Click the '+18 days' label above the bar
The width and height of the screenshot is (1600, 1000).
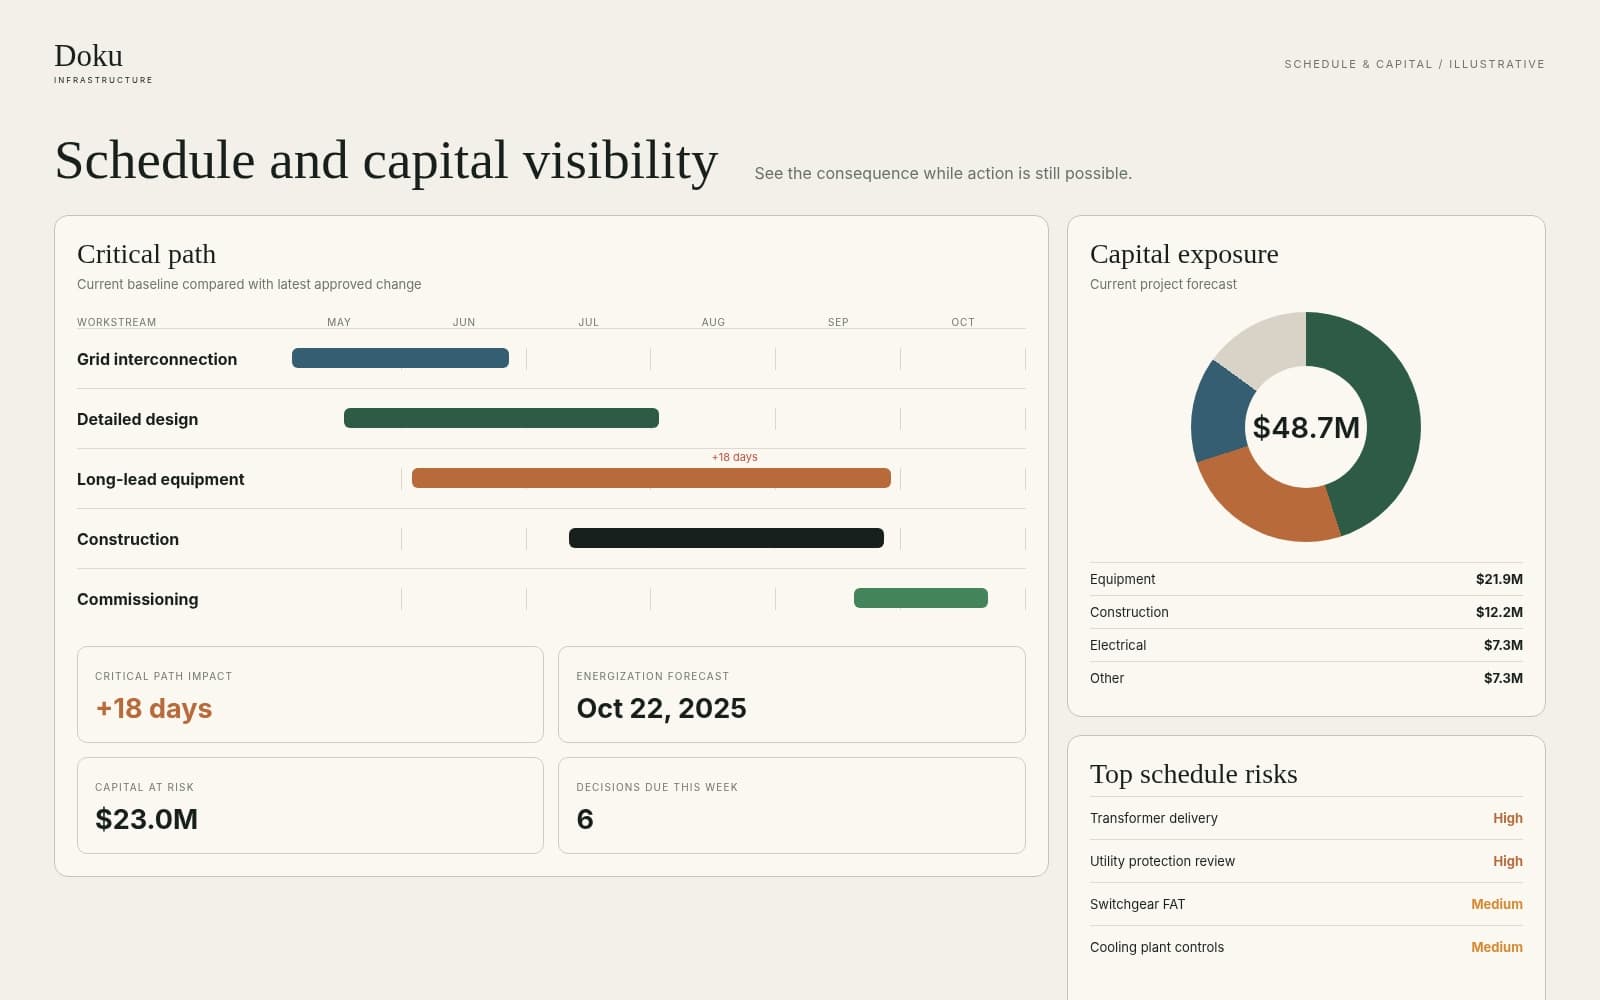click(x=734, y=457)
